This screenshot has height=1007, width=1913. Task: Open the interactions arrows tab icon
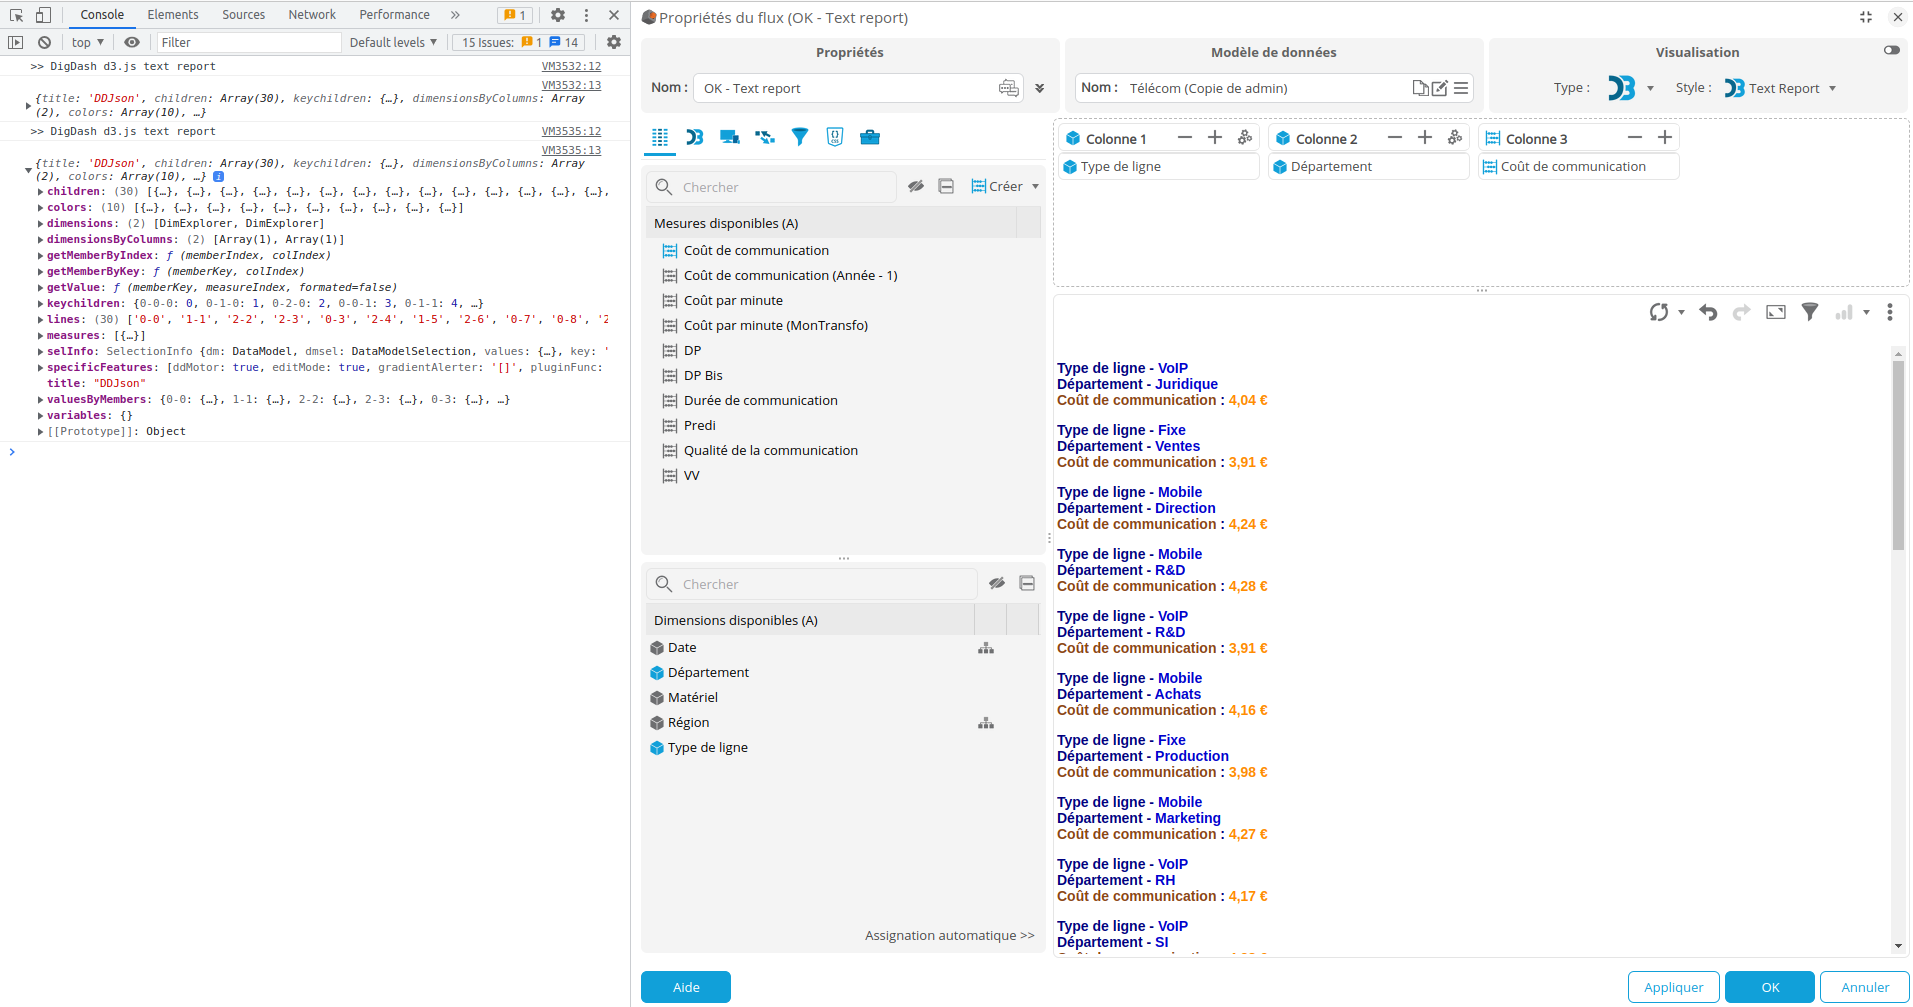[765, 137]
